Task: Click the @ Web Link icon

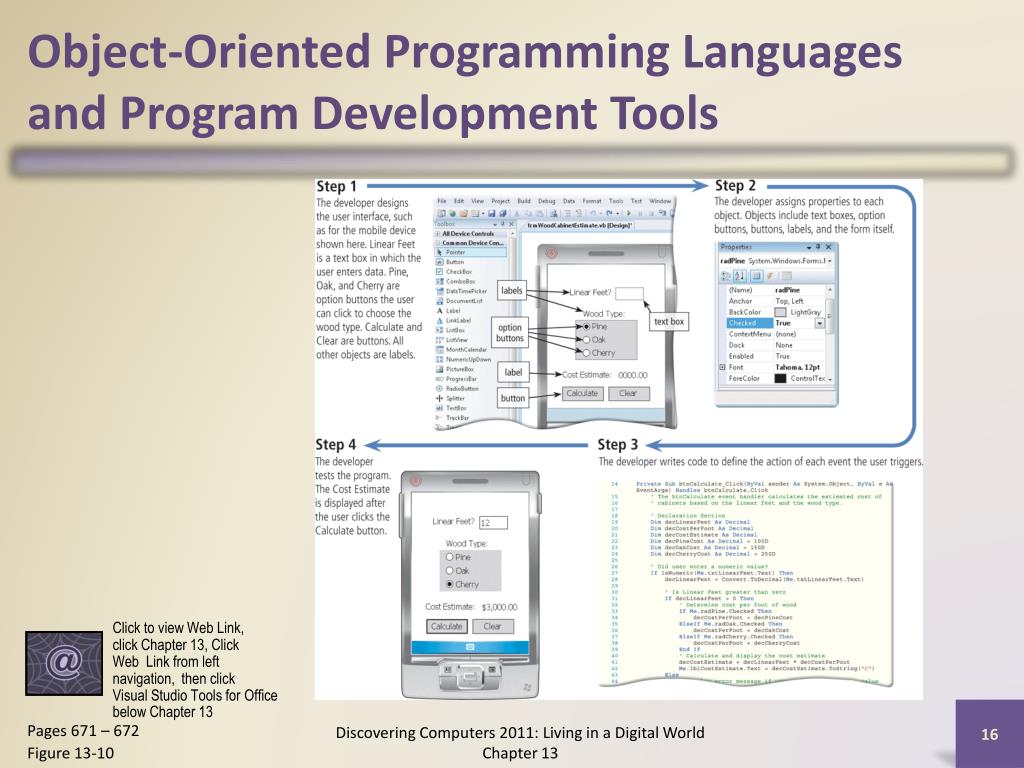Action: (x=63, y=664)
